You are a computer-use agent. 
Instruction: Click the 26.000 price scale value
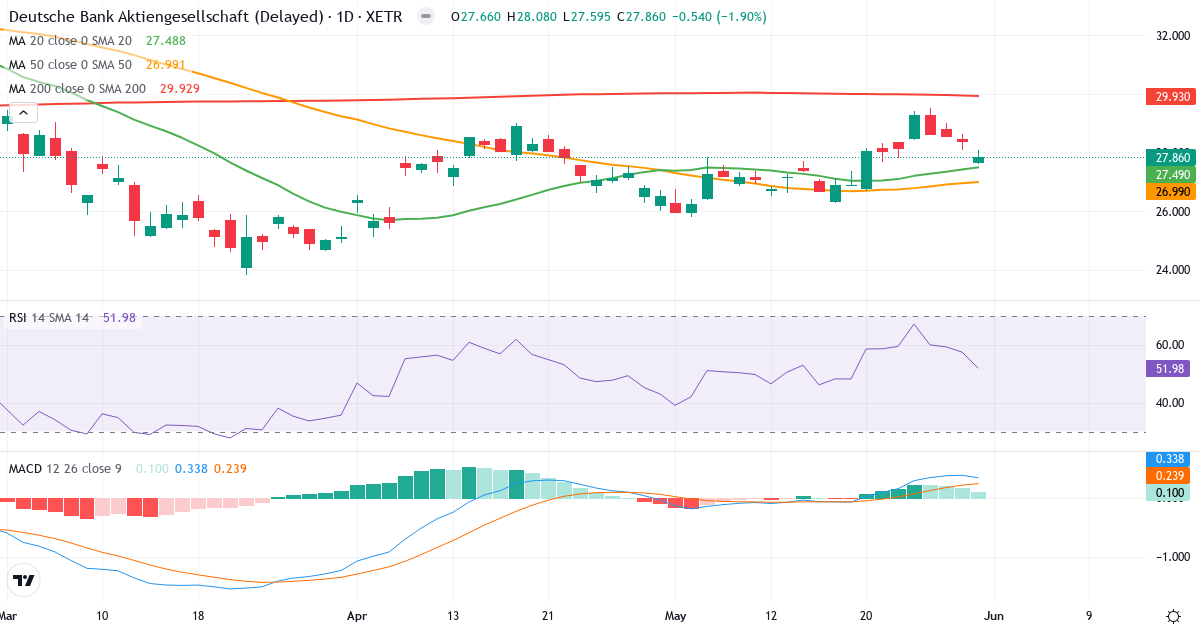1172,212
